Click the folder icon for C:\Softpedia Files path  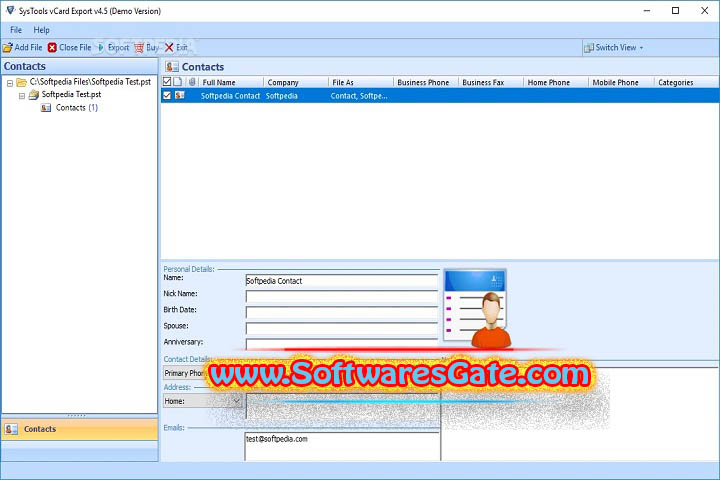(x=21, y=82)
